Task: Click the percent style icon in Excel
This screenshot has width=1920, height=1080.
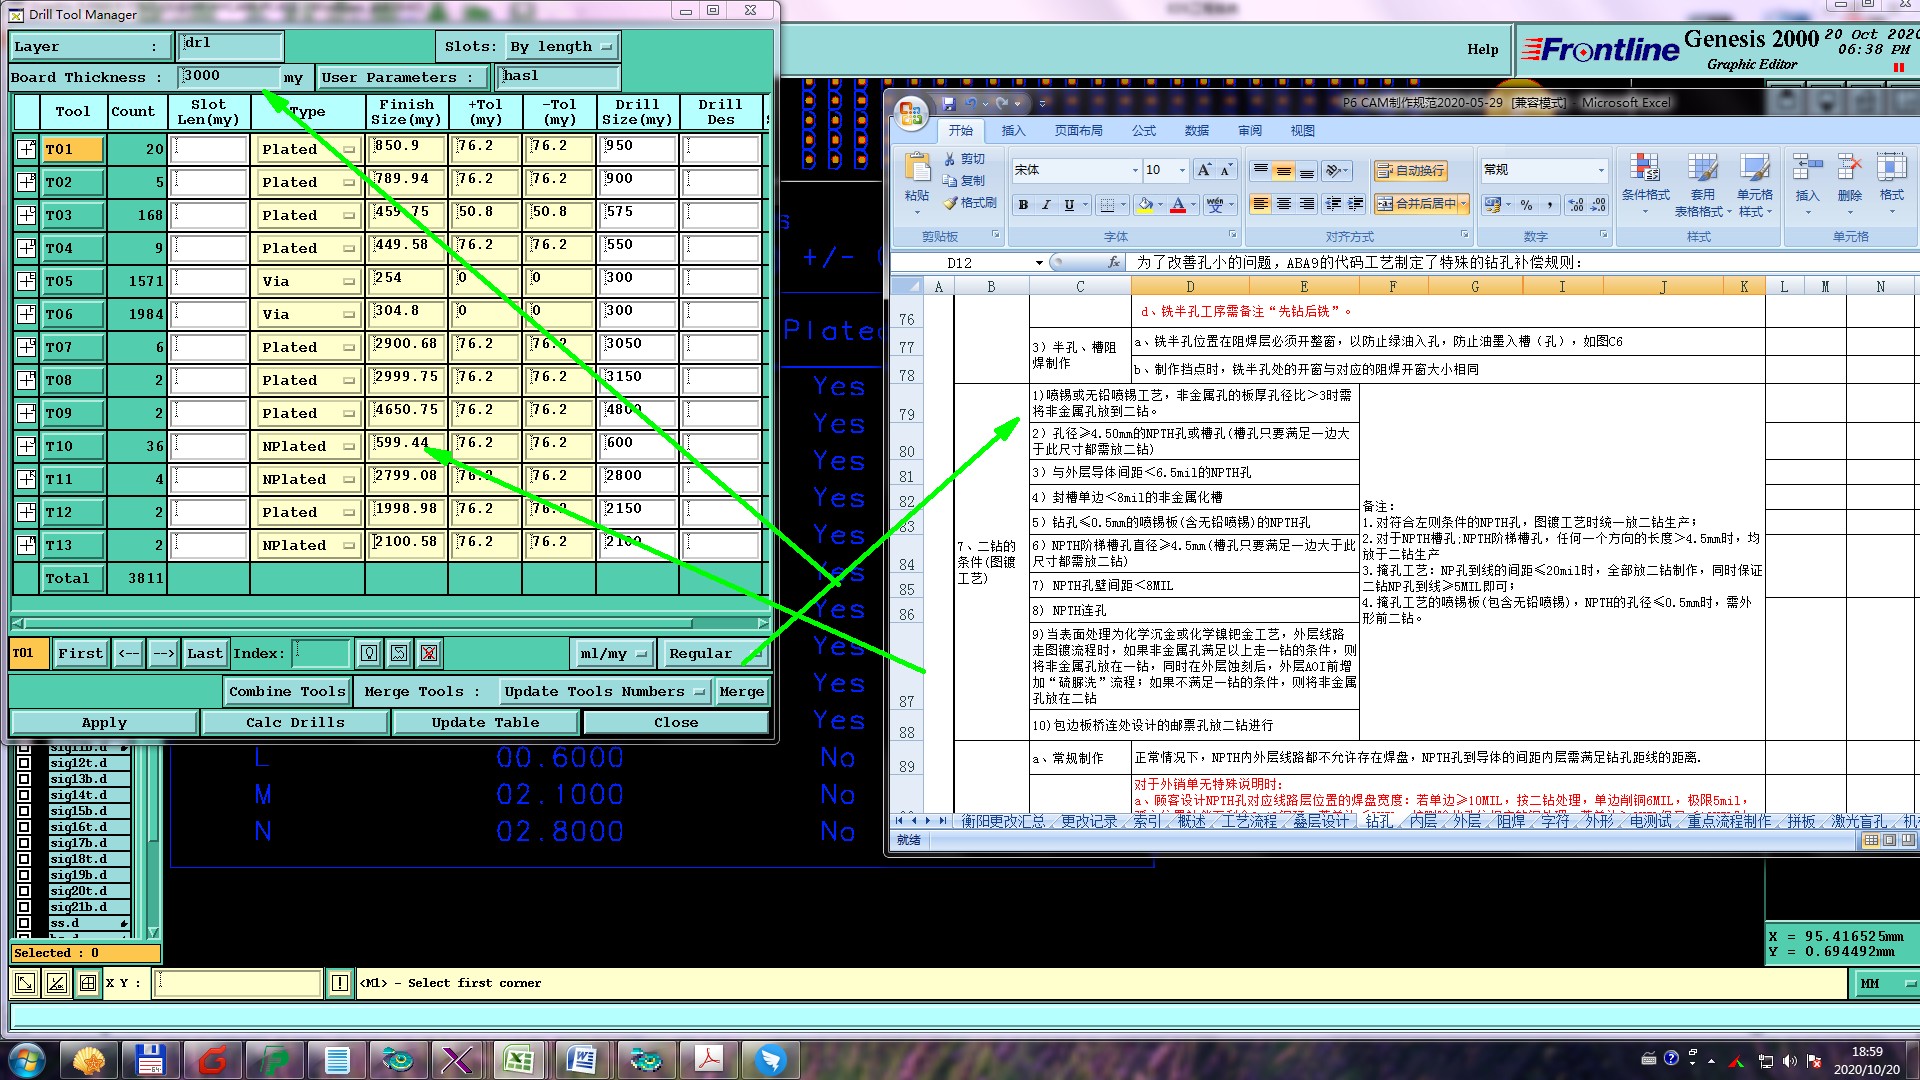Action: 1526,205
